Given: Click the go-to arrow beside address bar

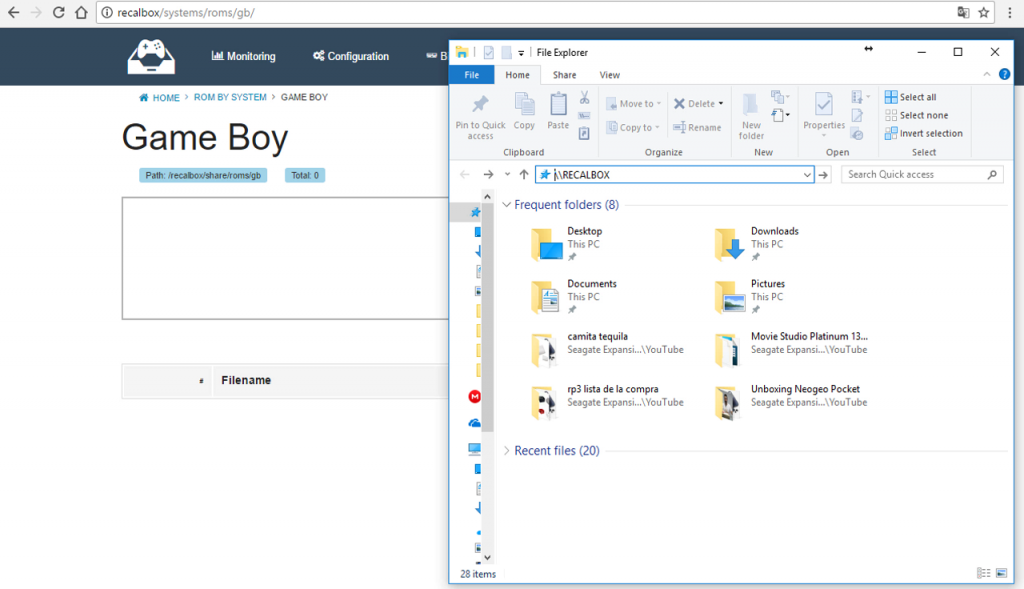Looking at the screenshot, I should (x=823, y=175).
